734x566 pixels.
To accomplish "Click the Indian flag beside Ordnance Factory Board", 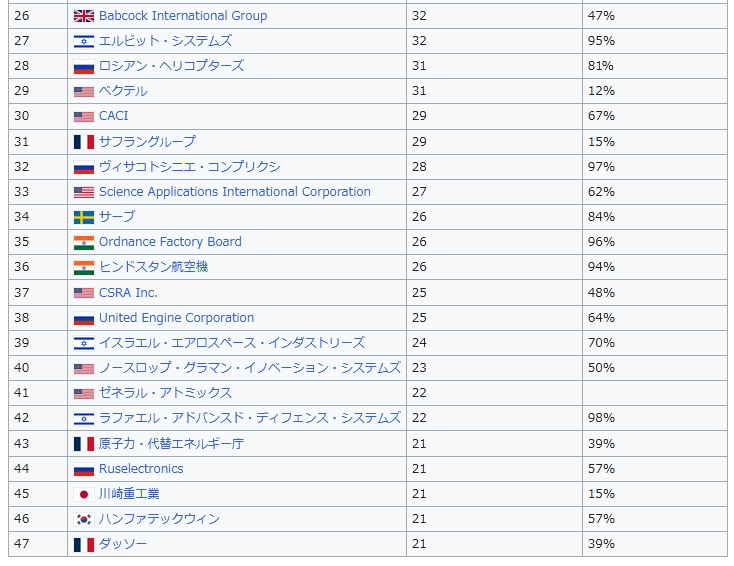I will [84, 242].
